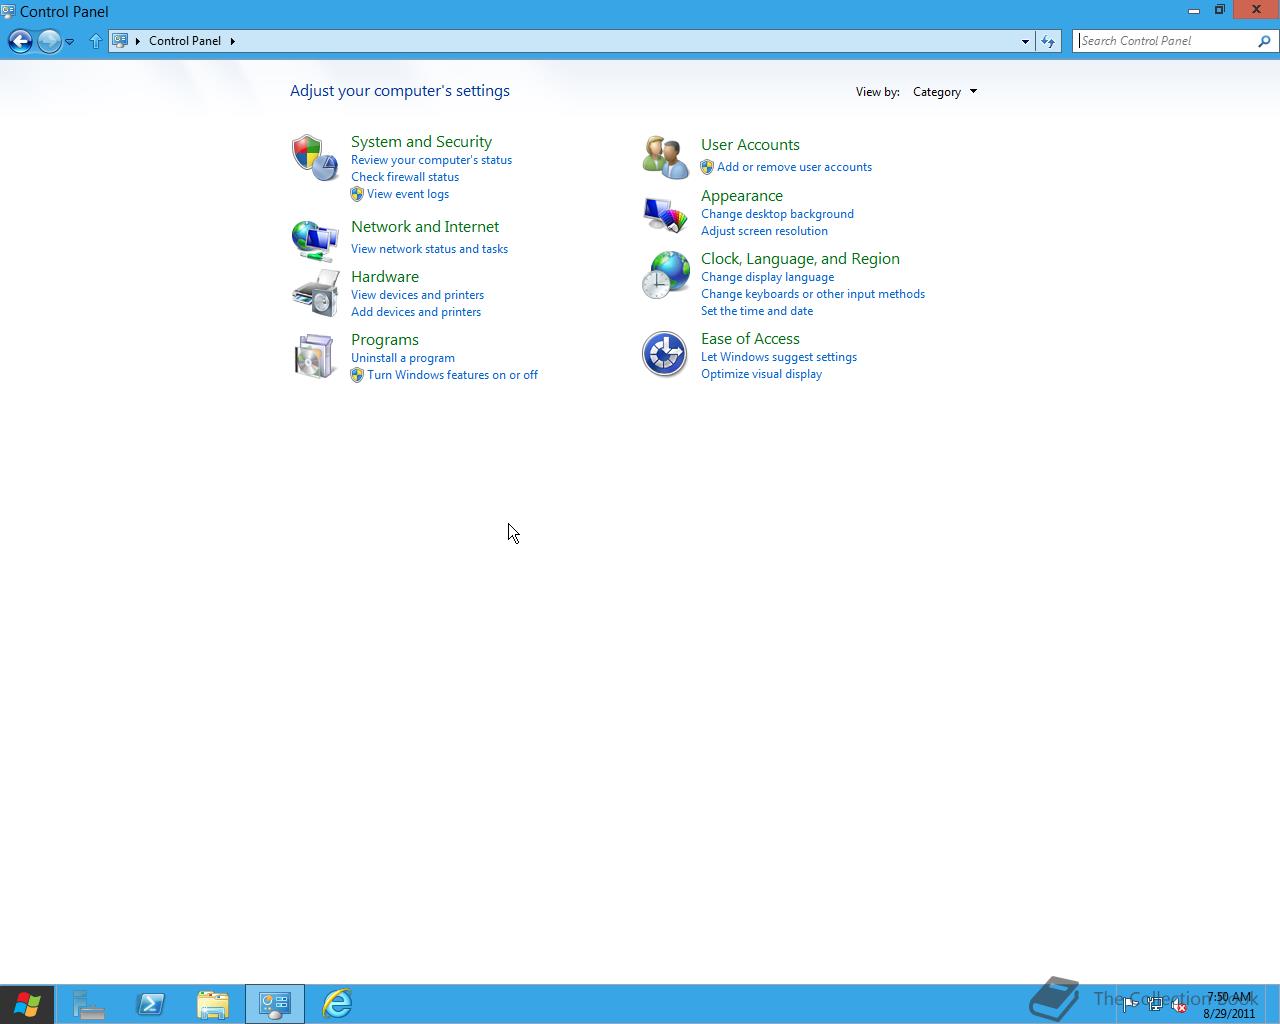1280x1024 pixels.
Task: Open the Hardware printer icon
Action: pos(315,293)
